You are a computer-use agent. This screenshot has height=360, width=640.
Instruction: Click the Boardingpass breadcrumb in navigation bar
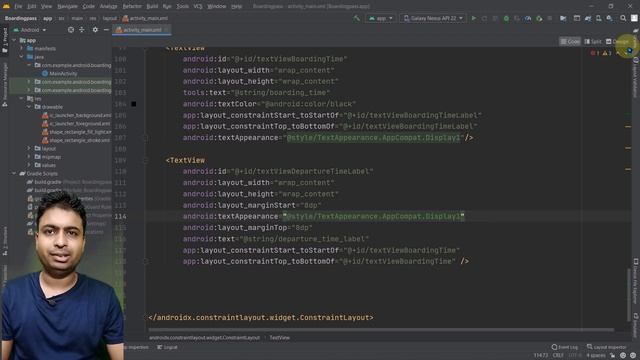[x=21, y=18]
